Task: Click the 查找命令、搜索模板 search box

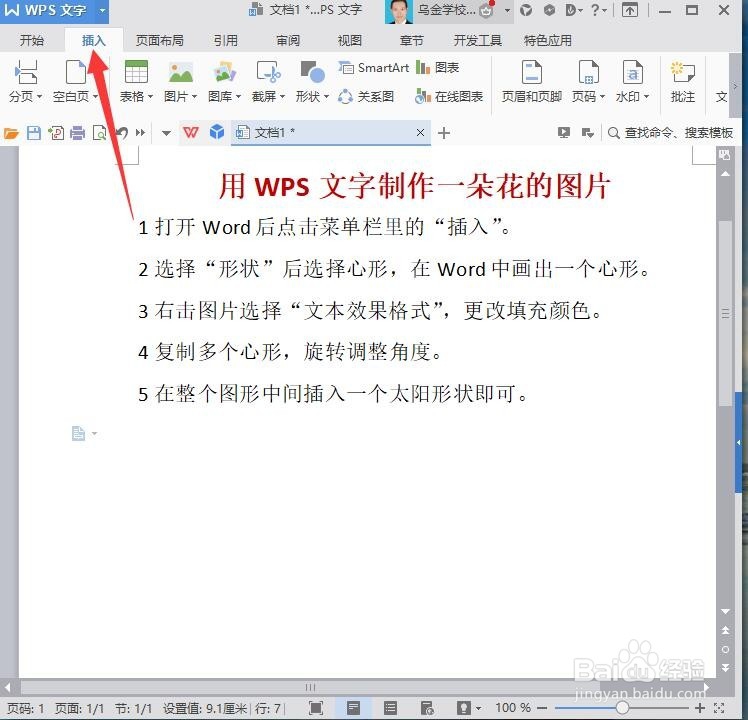Action: [x=671, y=133]
